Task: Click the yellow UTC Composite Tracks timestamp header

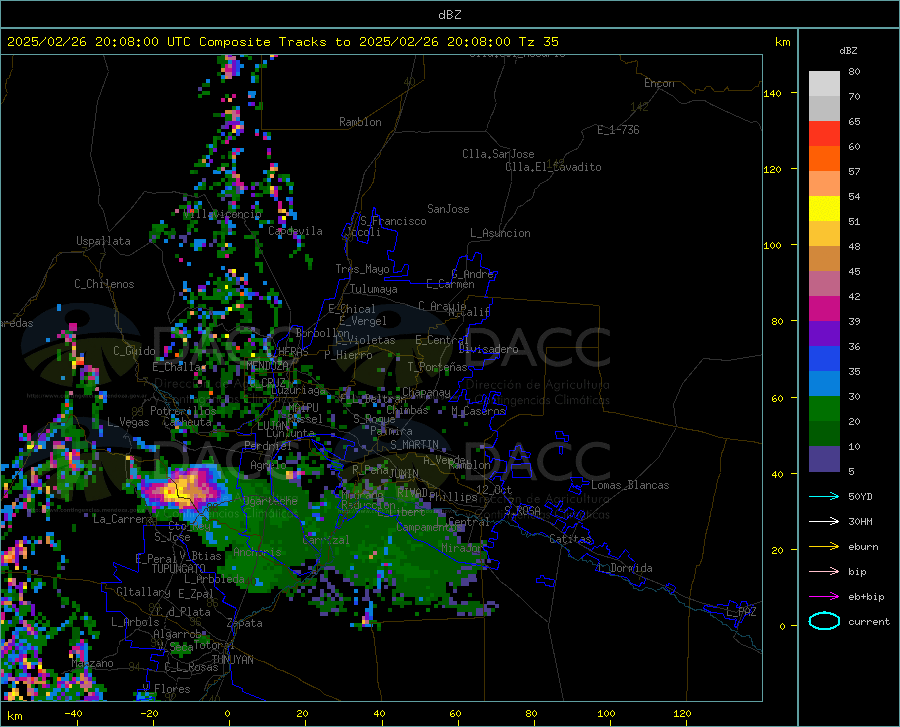Action: click(283, 42)
